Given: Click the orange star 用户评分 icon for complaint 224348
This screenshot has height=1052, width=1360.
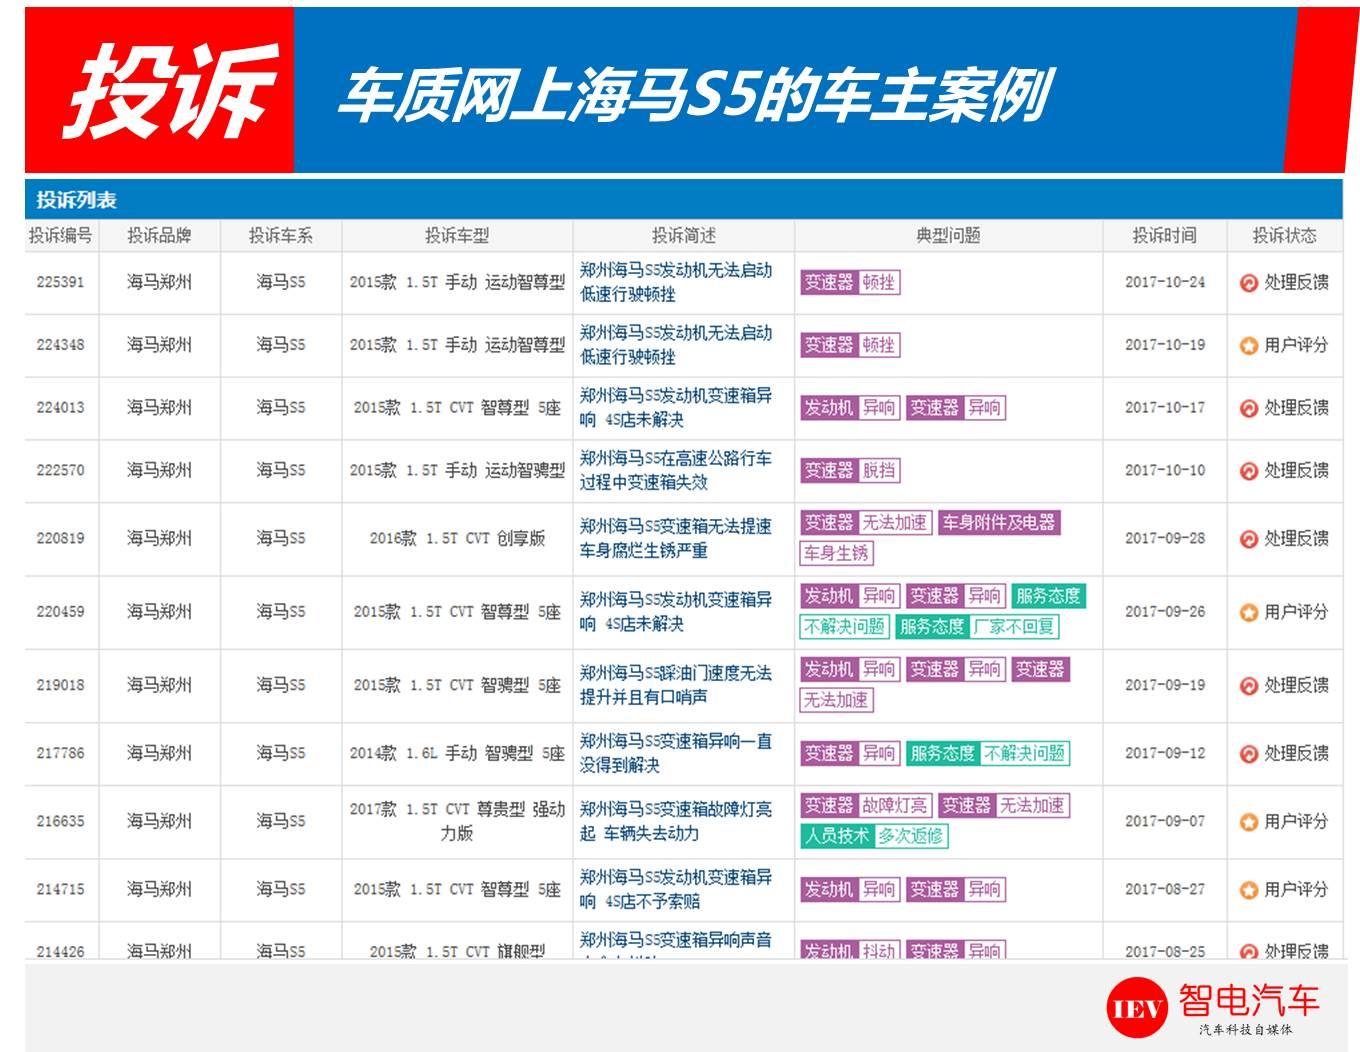Looking at the screenshot, I should pyautogui.click(x=1248, y=345).
